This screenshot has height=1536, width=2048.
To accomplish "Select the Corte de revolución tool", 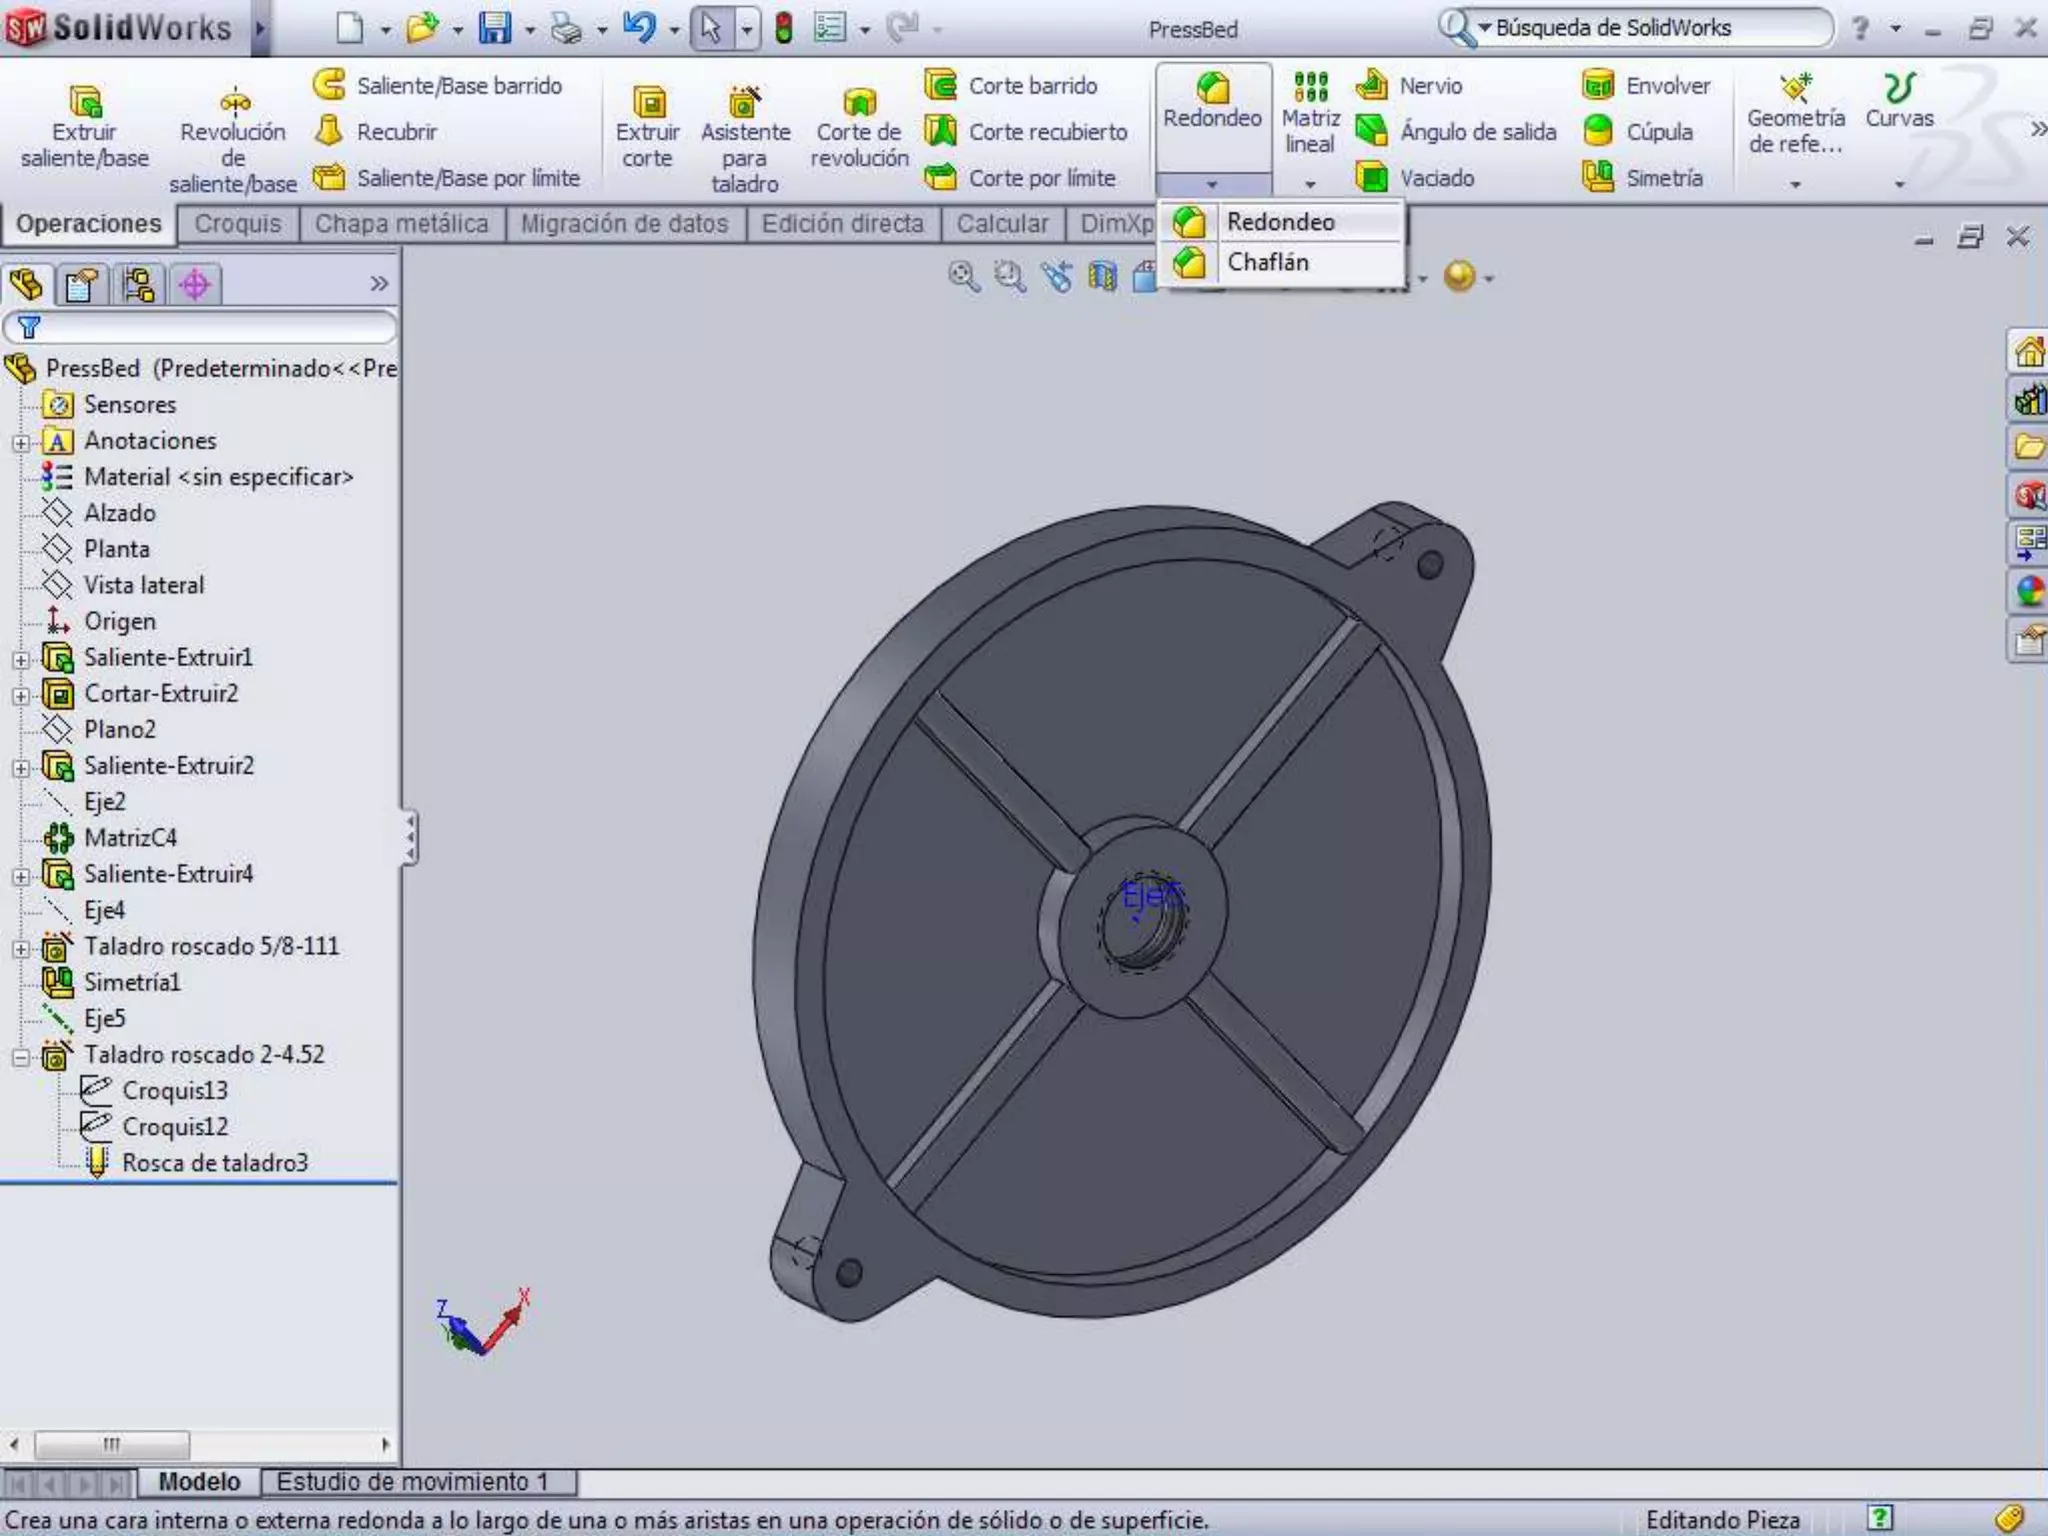I will [858, 127].
